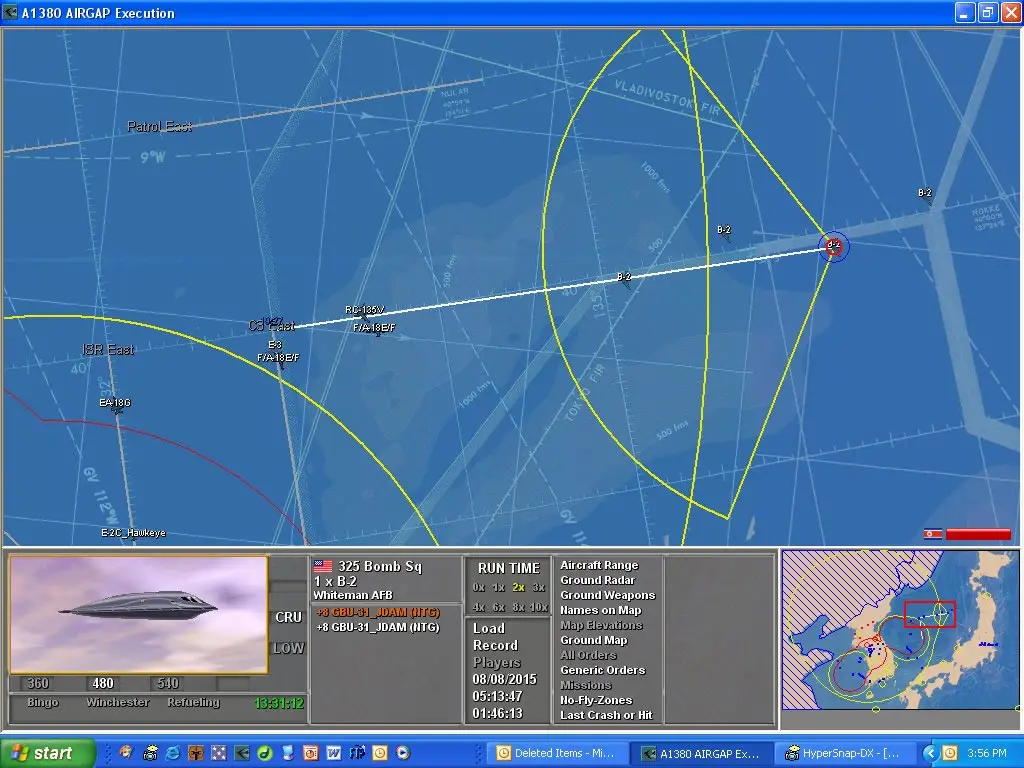Click the red viewport rectangle on minimap
The width and height of the screenshot is (1024, 768).
(x=930, y=614)
